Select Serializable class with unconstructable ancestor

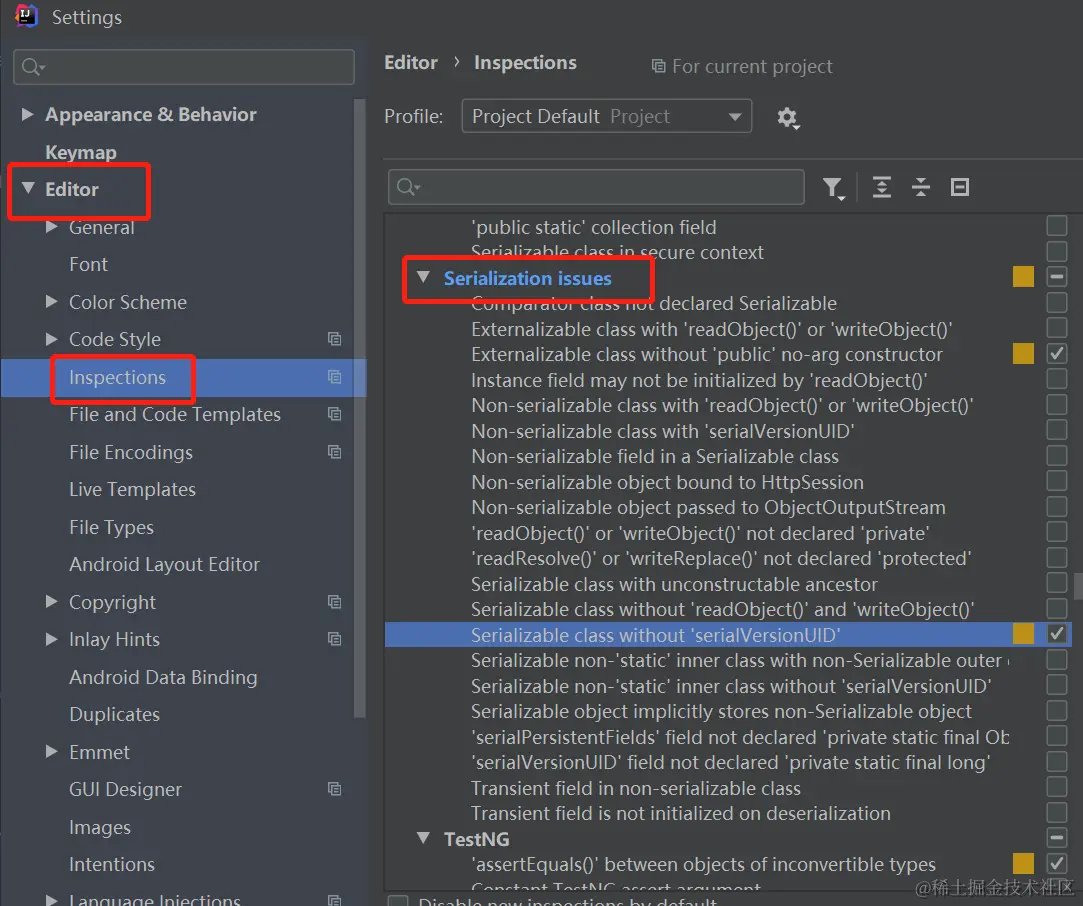[674, 584]
